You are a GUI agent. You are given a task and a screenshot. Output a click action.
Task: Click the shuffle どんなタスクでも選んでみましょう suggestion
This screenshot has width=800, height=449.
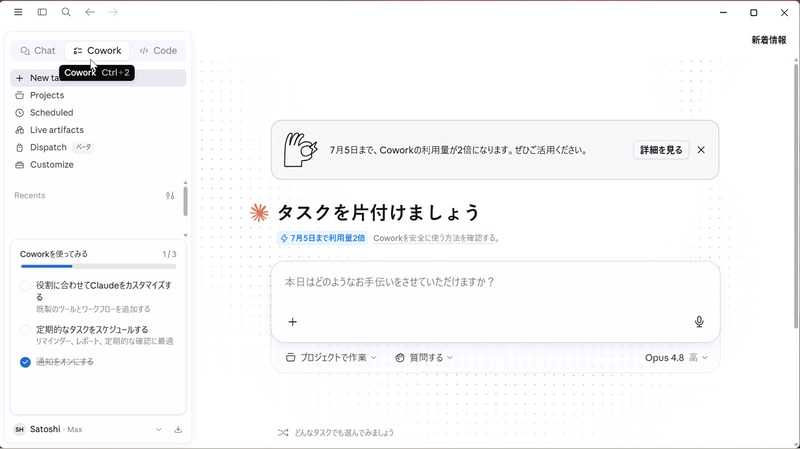click(336, 433)
